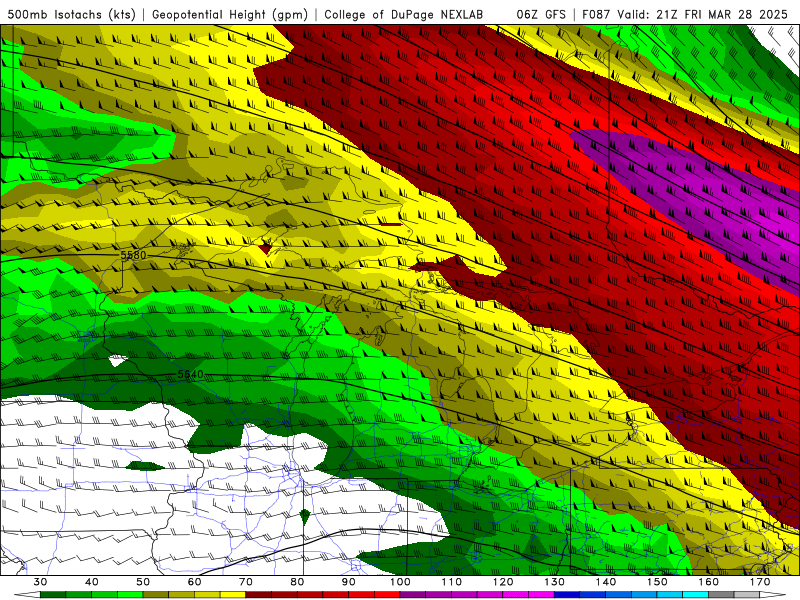Click the colorbar tick label 60
The height and width of the screenshot is (600, 800).
click(194, 582)
